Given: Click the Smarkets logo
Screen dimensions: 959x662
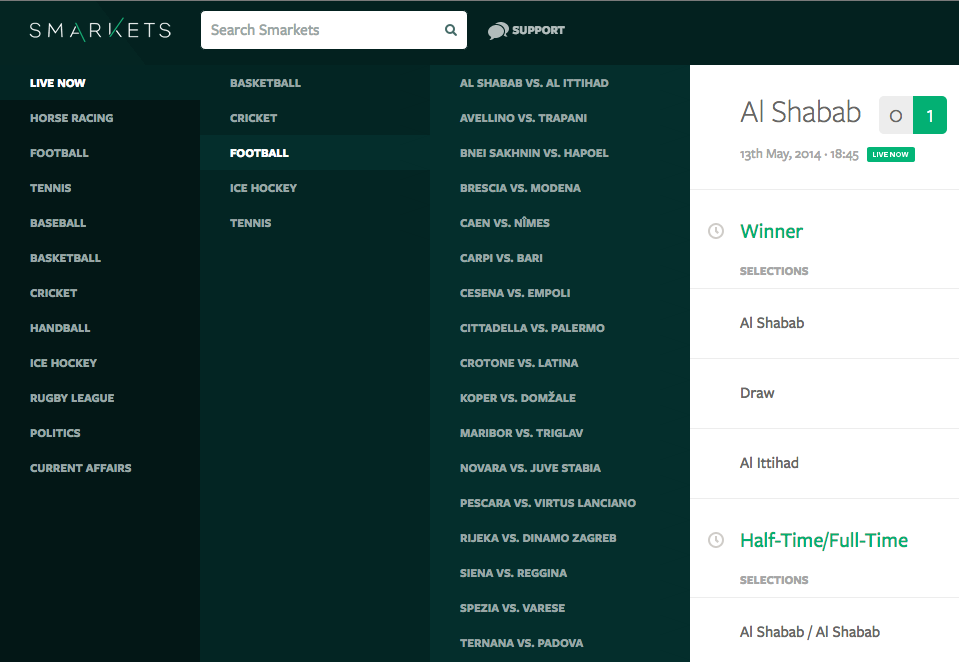Looking at the screenshot, I should (x=100, y=29).
